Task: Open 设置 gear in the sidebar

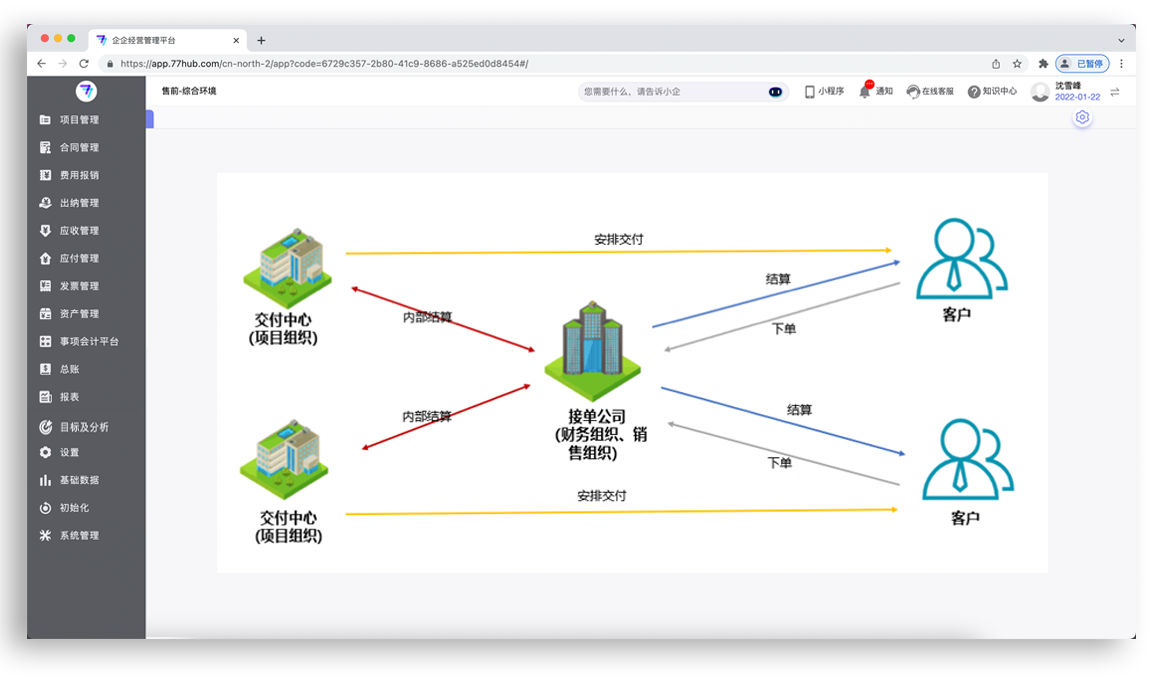Action: coord(45,452)
